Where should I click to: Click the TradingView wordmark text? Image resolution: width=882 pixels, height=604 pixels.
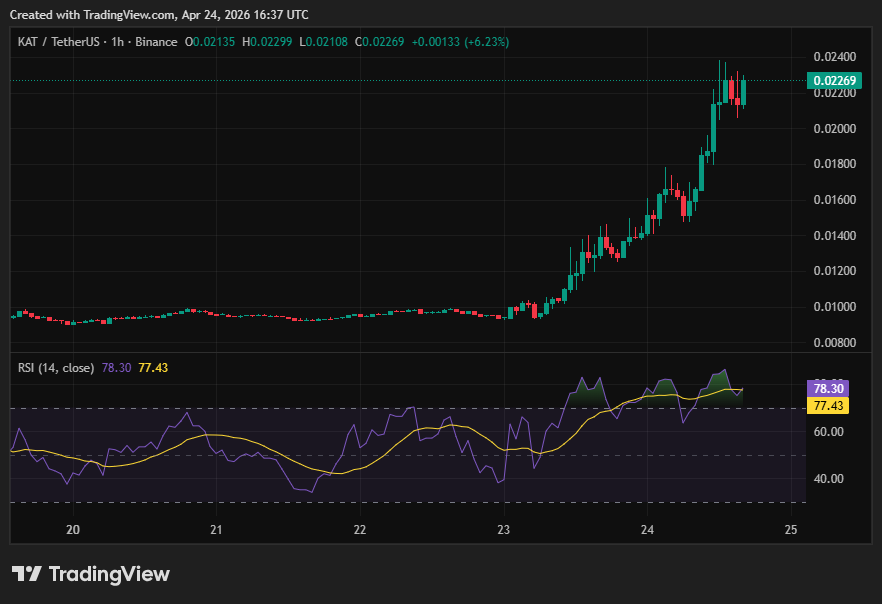[109, 574]
